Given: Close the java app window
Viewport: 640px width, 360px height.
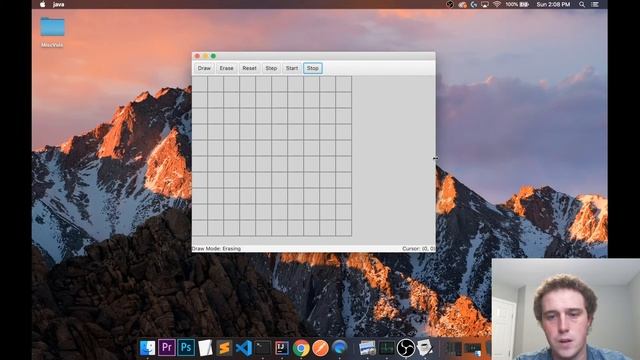Looking at the screenshot, I should point(198,56).
